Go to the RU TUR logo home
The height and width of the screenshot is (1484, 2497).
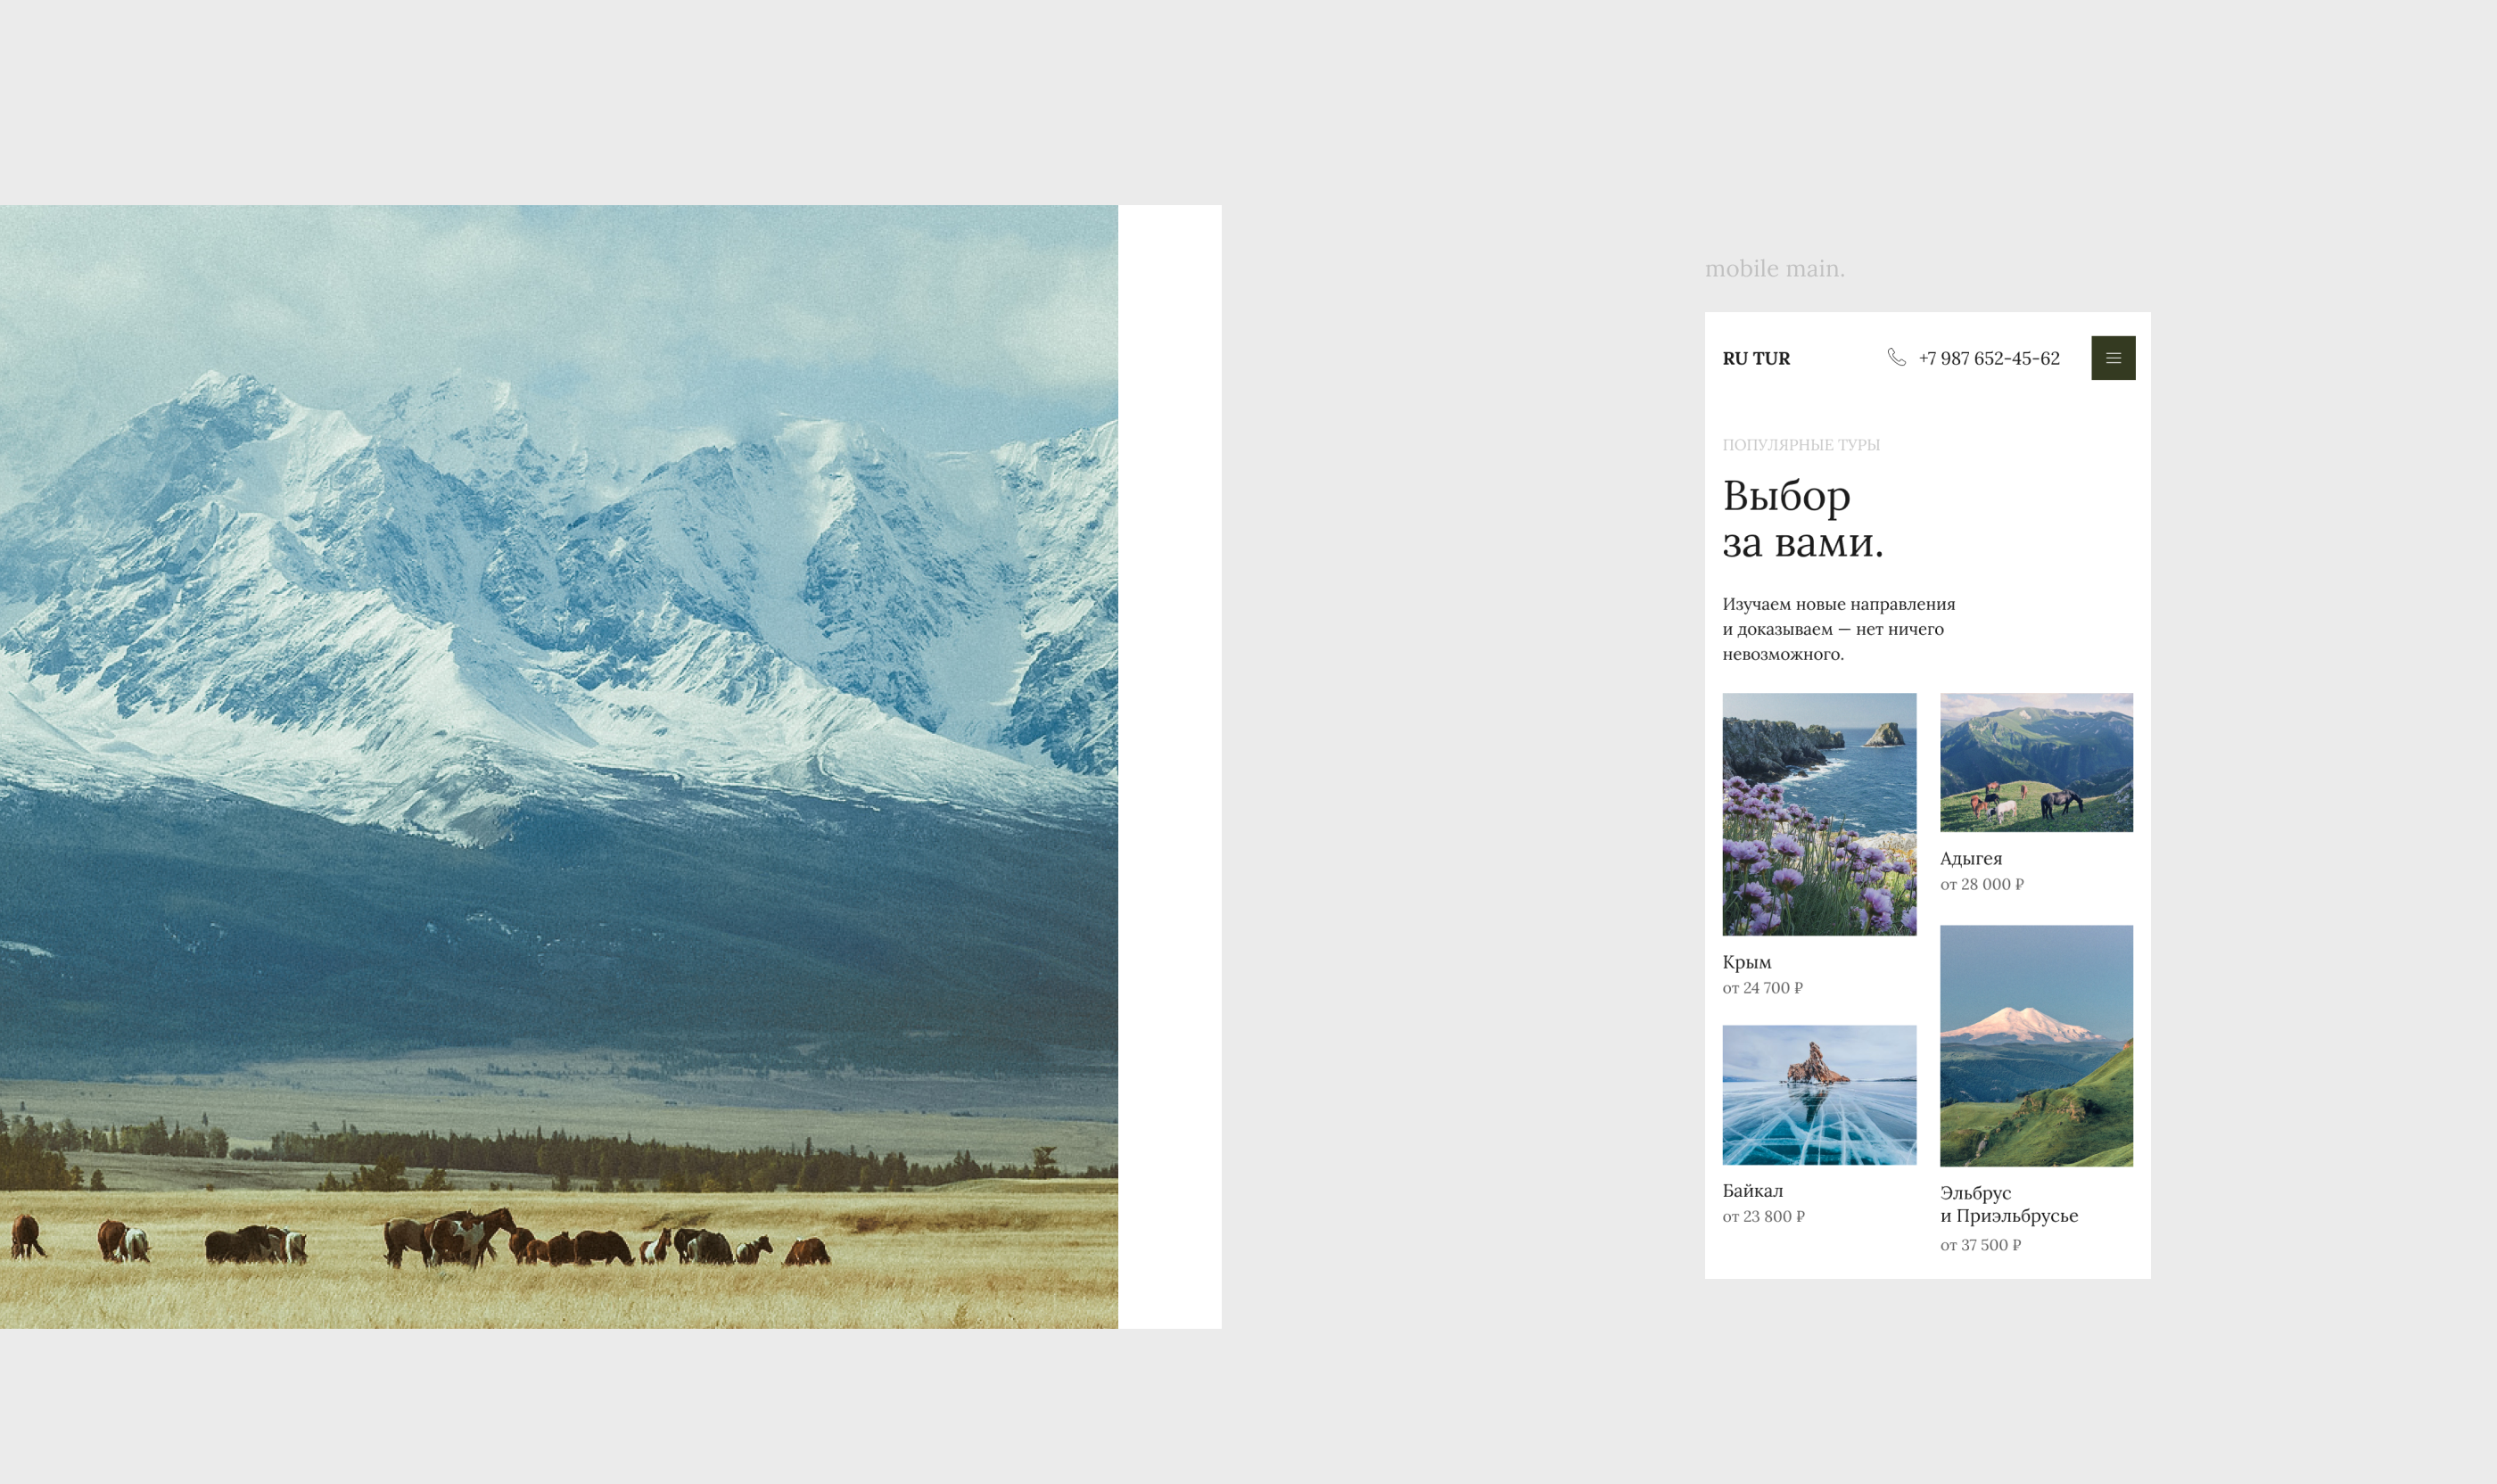pos(1756,358)
